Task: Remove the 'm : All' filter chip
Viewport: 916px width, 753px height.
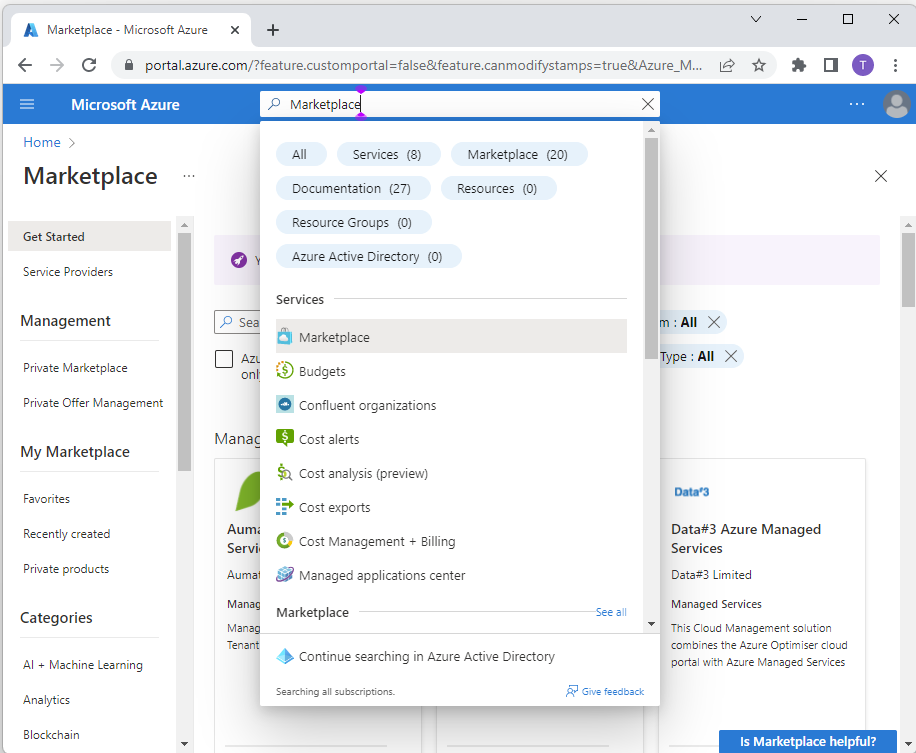Action: point(713,322)
